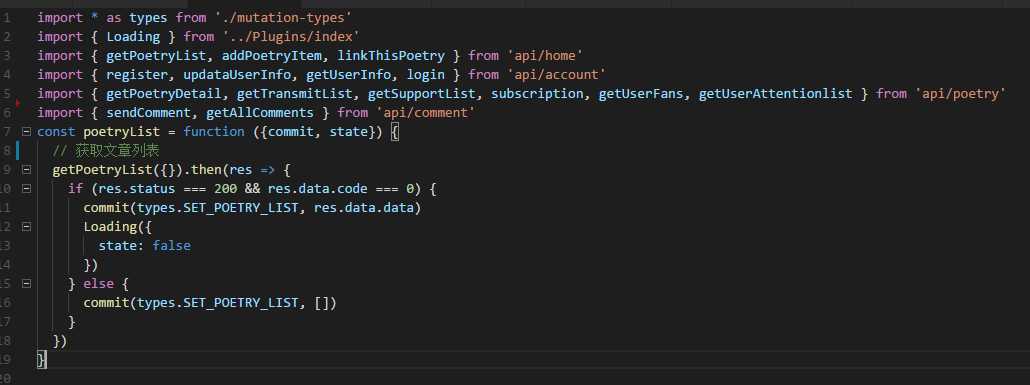1030x385 pixels.
Task: Click the getTransmitList identifier
Action: (294, 94)
